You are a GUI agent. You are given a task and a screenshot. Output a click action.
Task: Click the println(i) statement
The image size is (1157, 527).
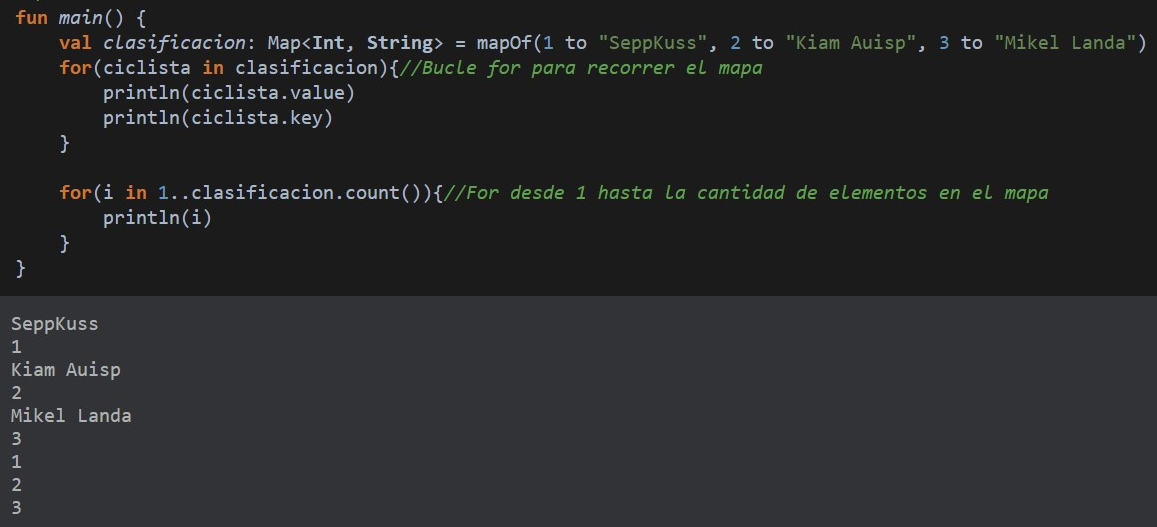tap(158, 217)
